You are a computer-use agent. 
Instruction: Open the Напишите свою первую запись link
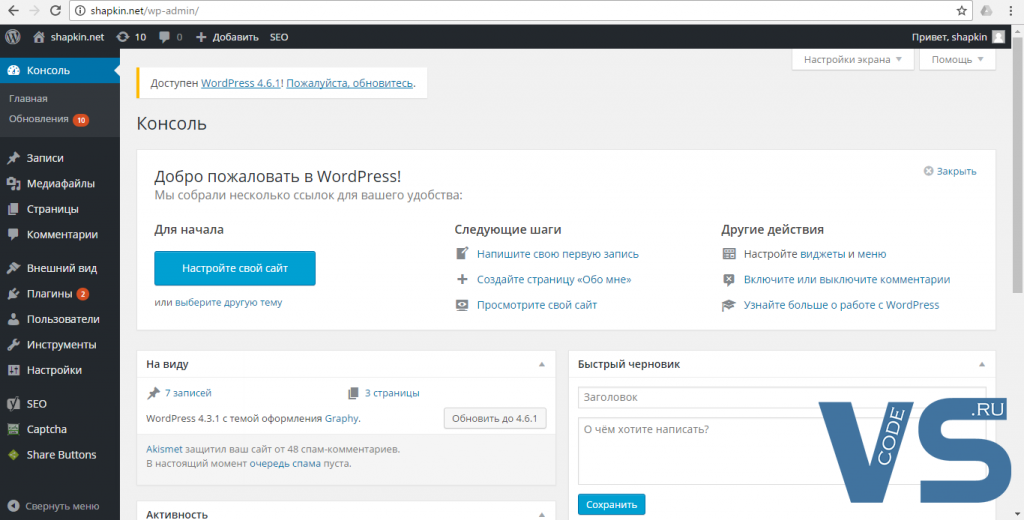pos(557,254)
